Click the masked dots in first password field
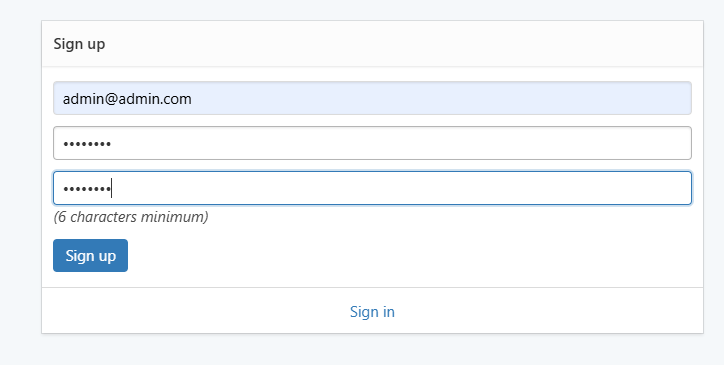 tap(87, 144)
